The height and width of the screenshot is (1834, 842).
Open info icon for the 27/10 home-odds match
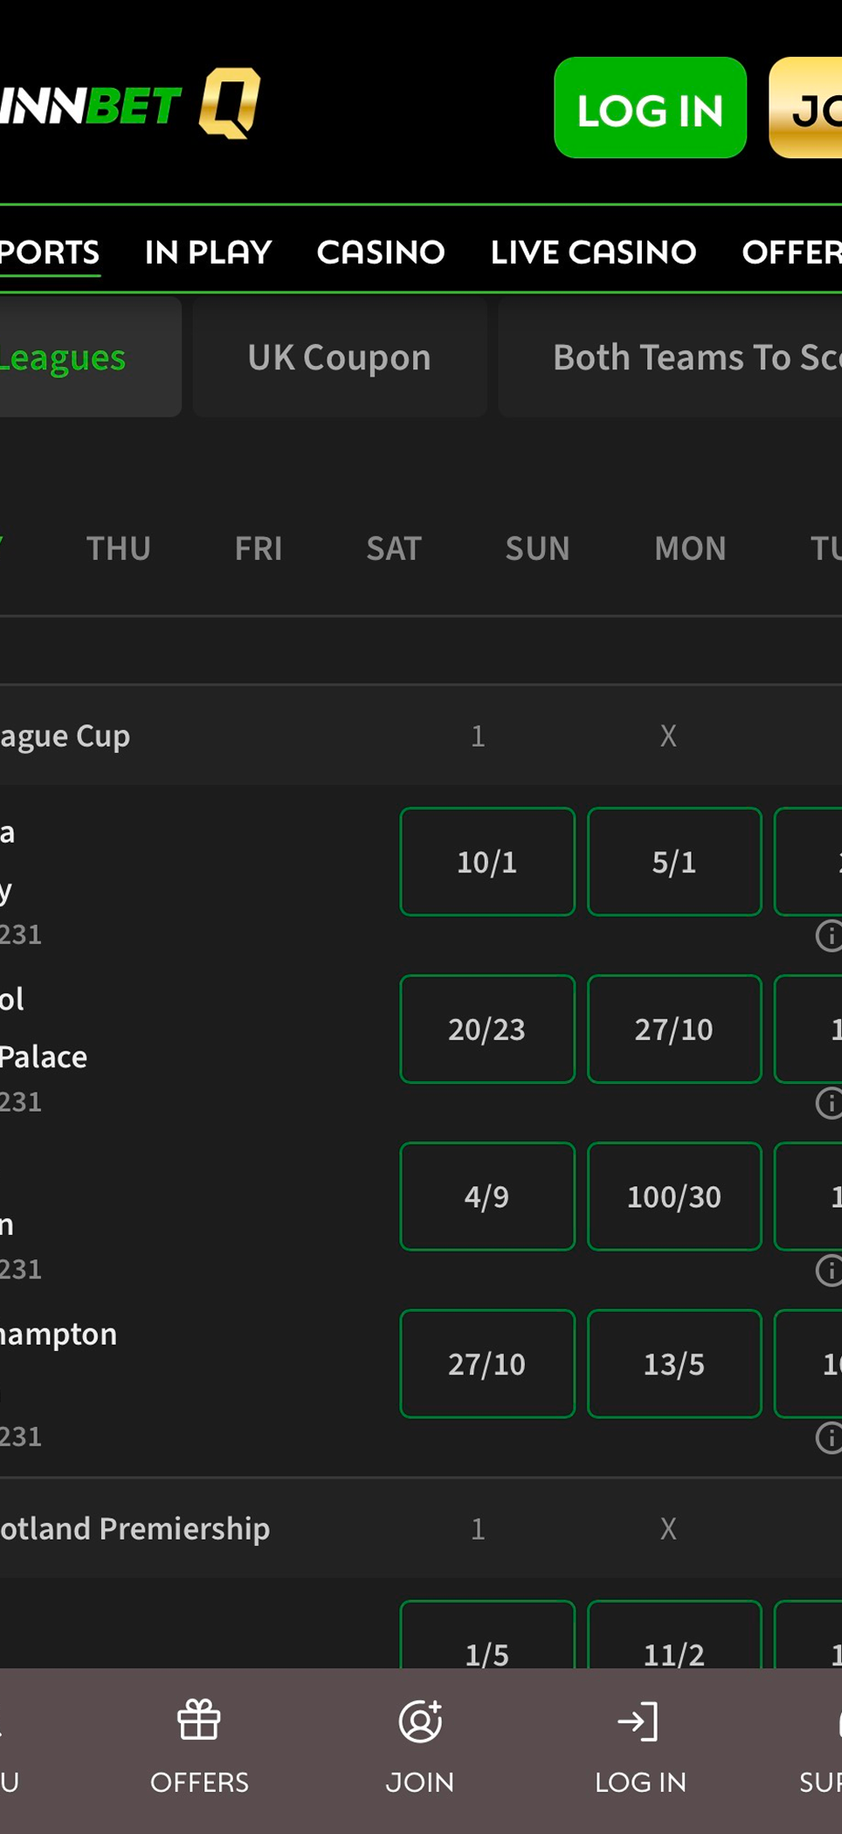[x=829, y=1437]
